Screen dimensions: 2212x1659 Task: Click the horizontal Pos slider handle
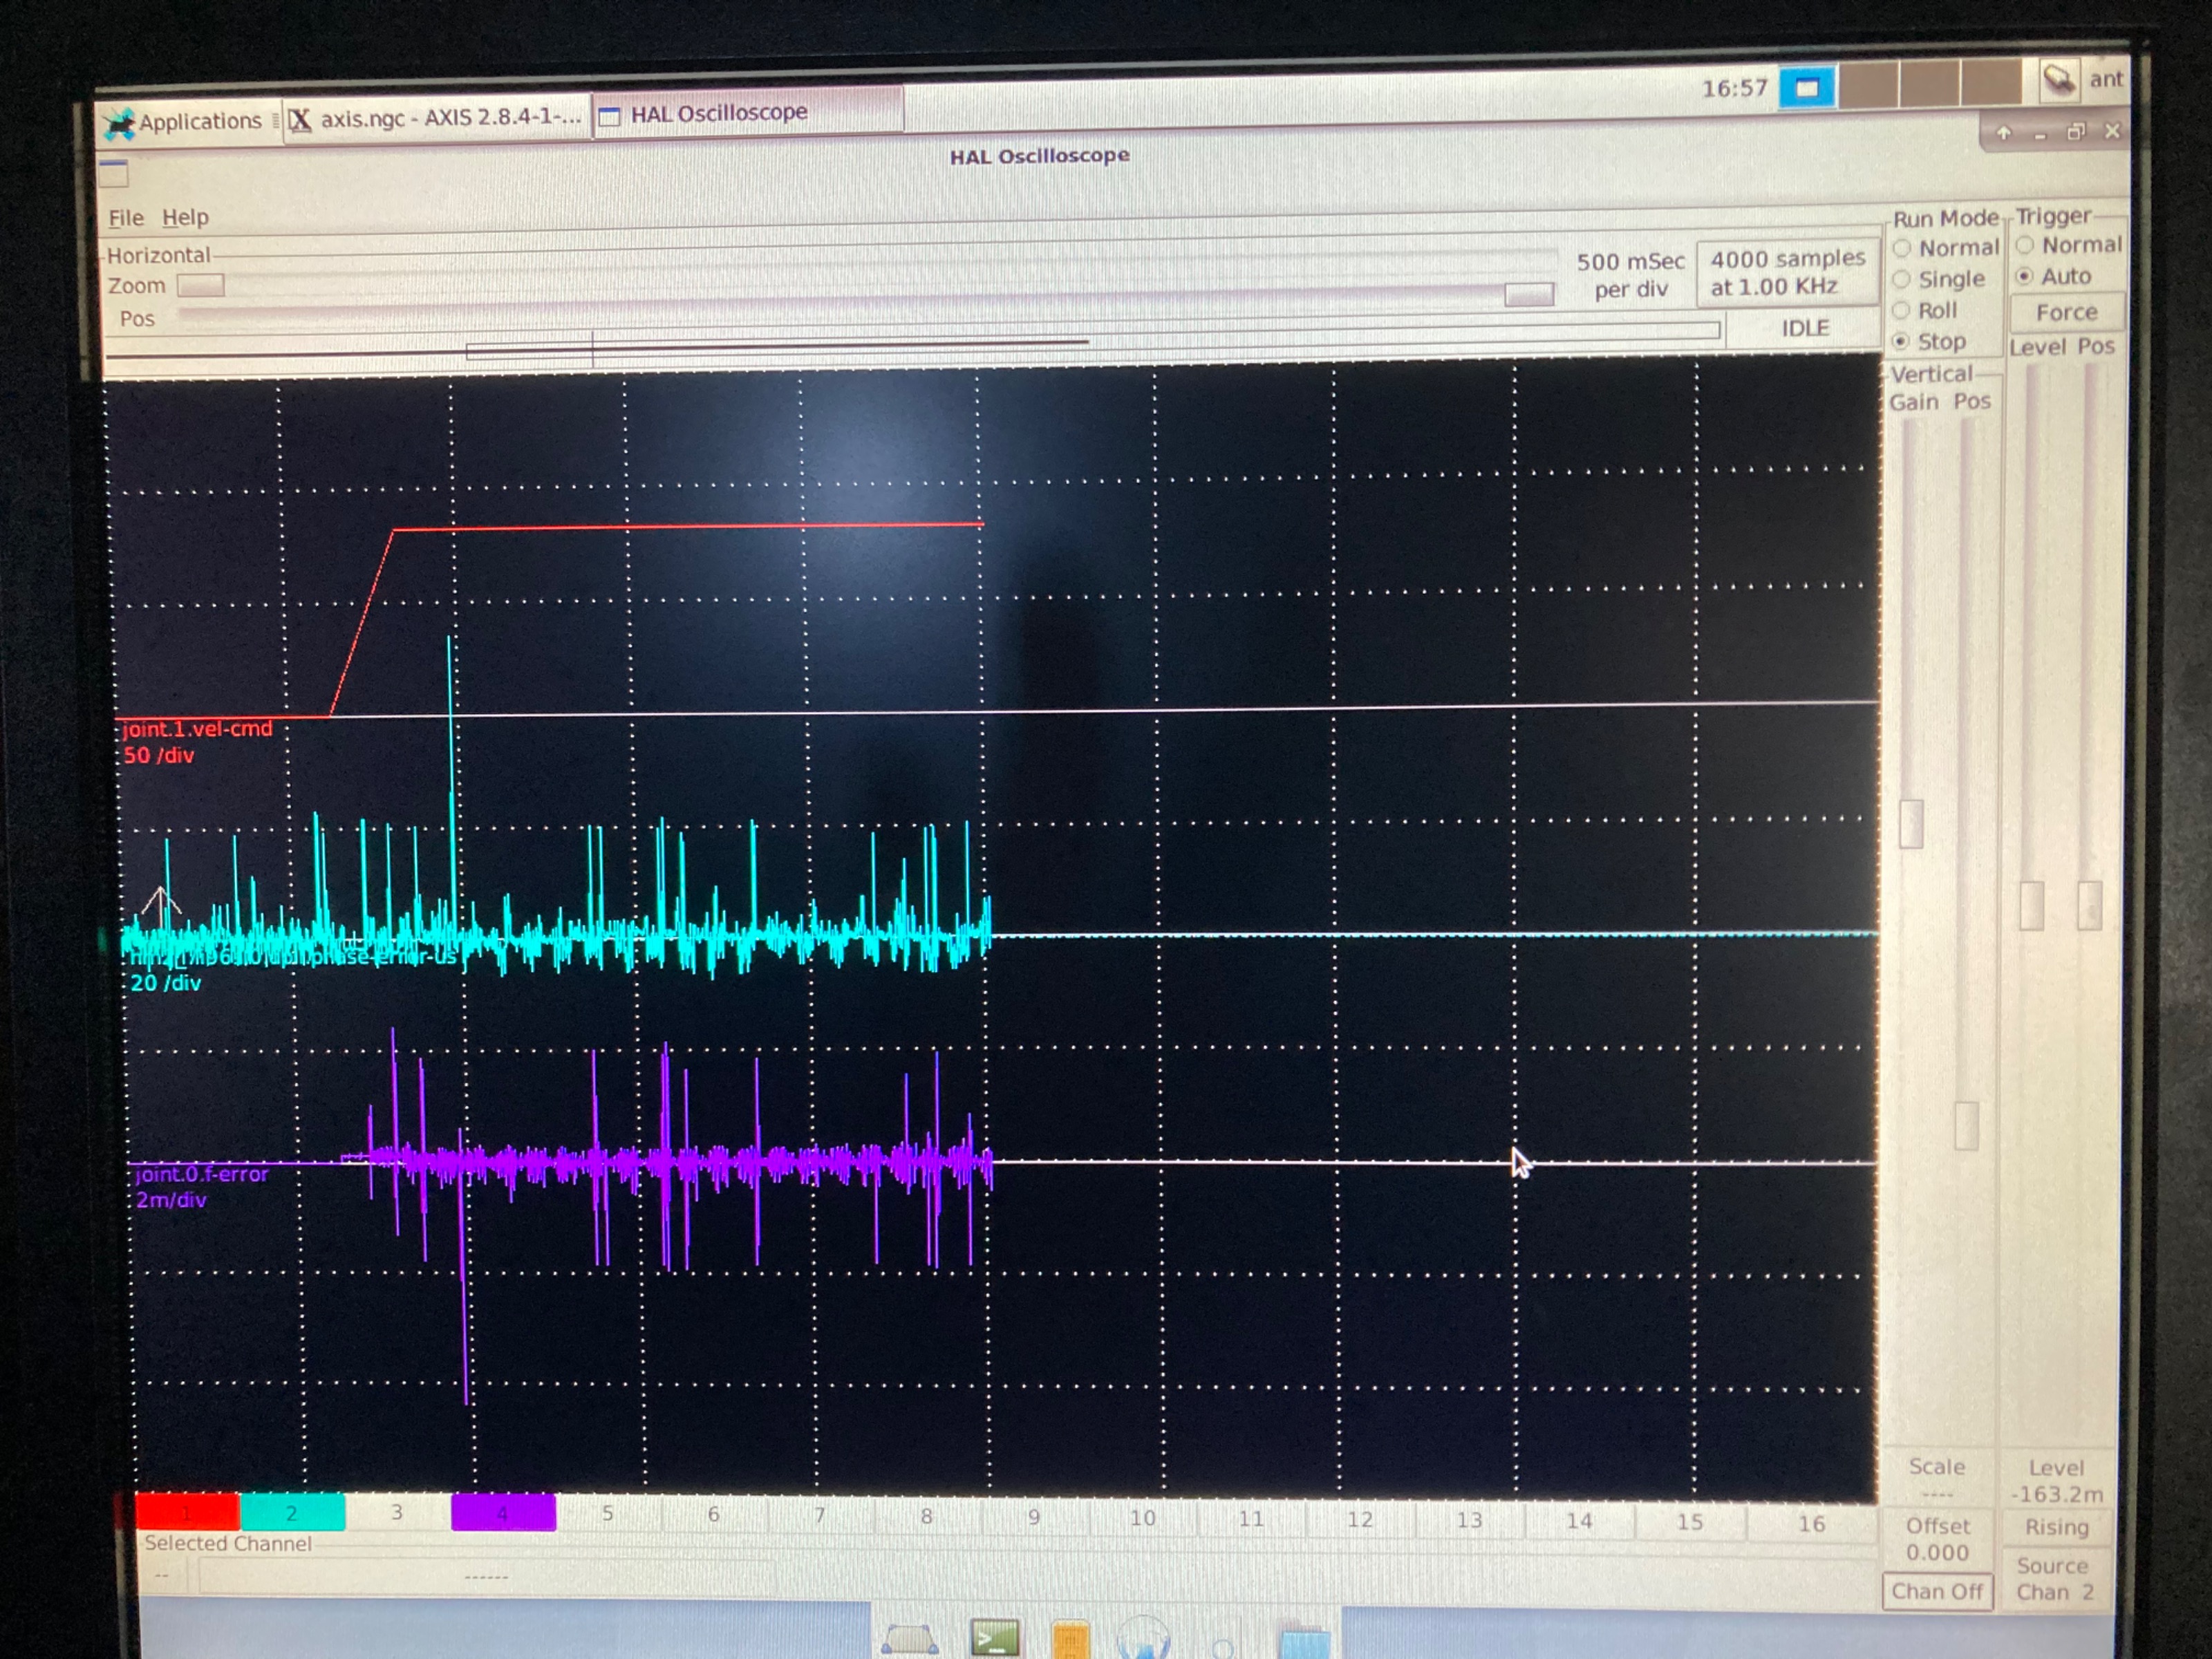coord(1529,294)
